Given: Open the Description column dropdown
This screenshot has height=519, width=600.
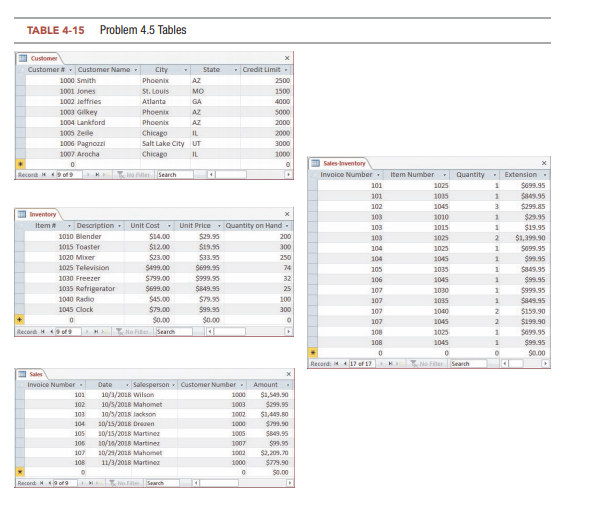Looking at the screenshot, I should click(119, 226).
